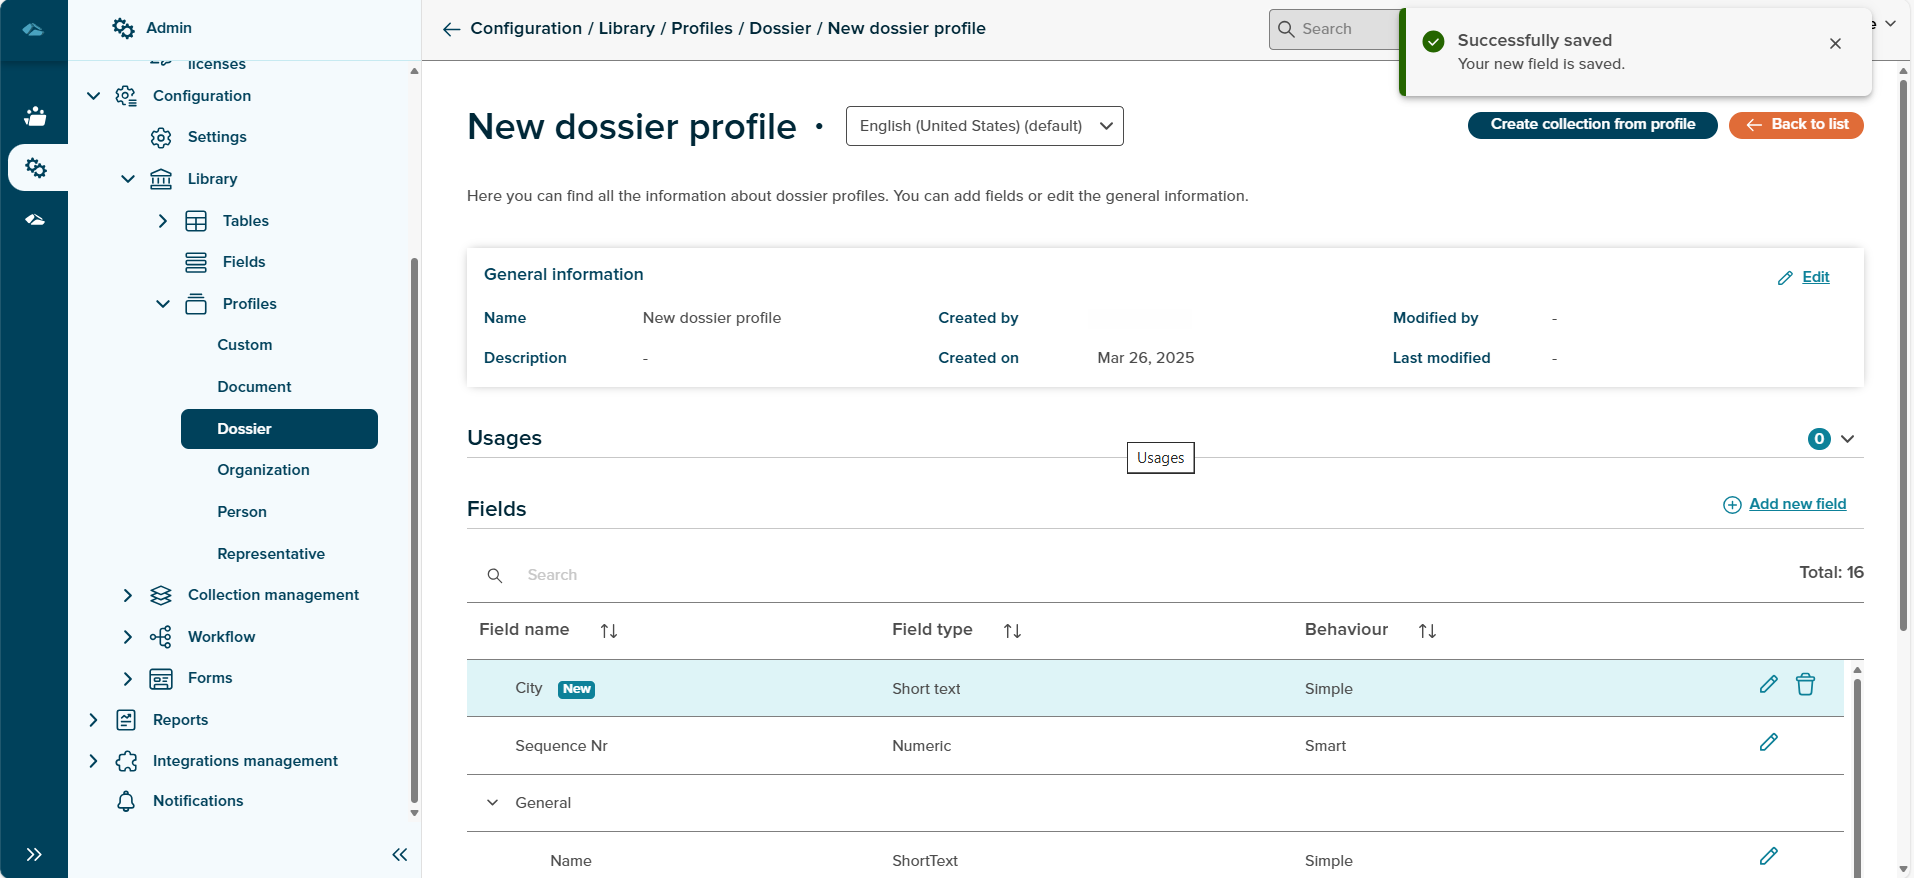1914x878 pixels.
Task: Expand the Workflow chevron
Action: (128, 637)
